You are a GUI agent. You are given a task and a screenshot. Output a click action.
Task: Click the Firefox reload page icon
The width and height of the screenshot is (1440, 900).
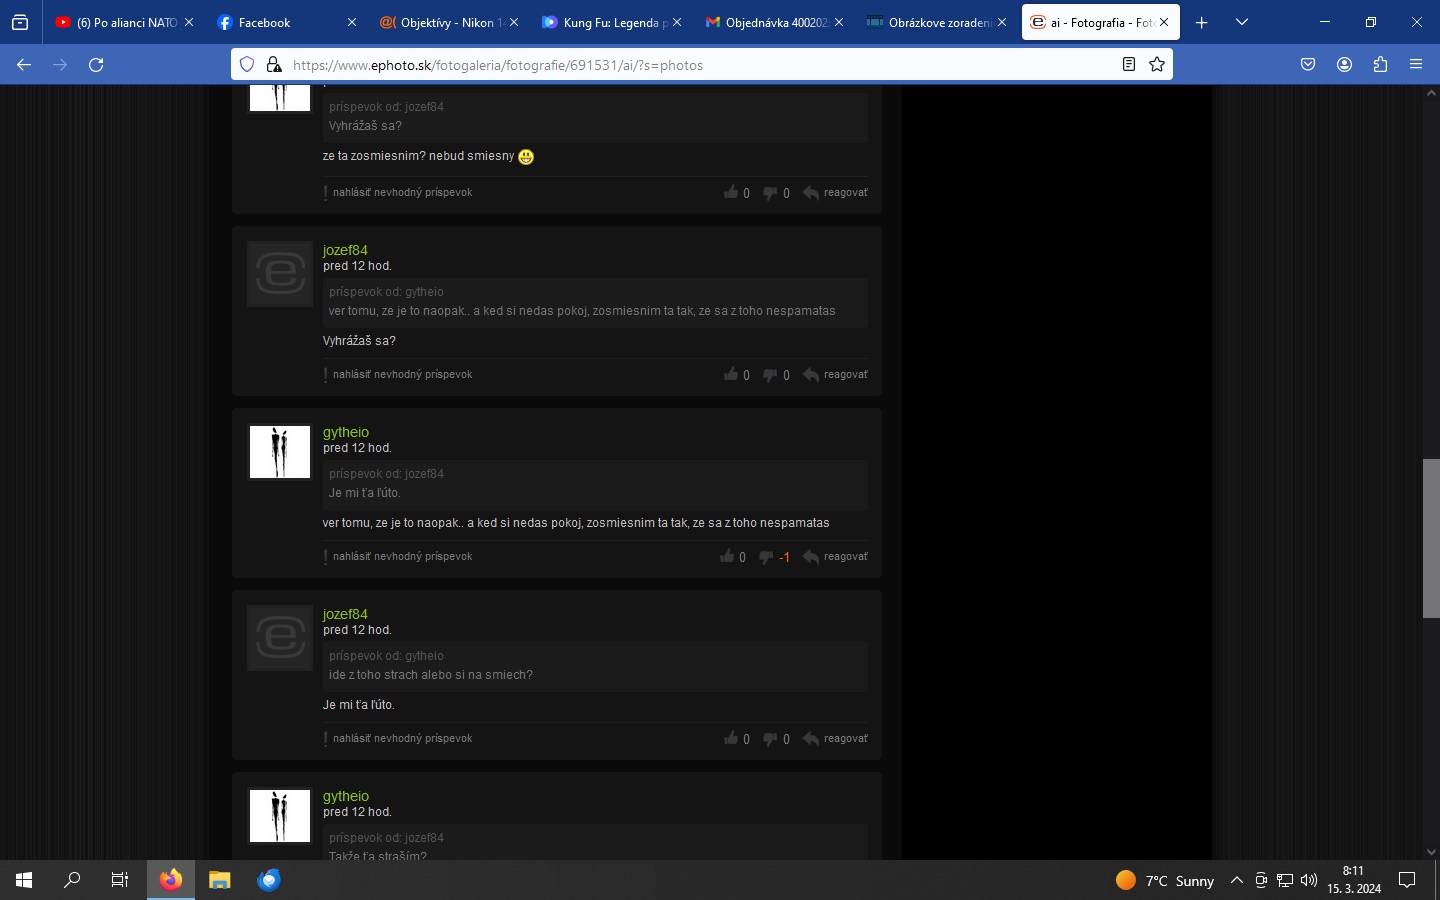96,65
